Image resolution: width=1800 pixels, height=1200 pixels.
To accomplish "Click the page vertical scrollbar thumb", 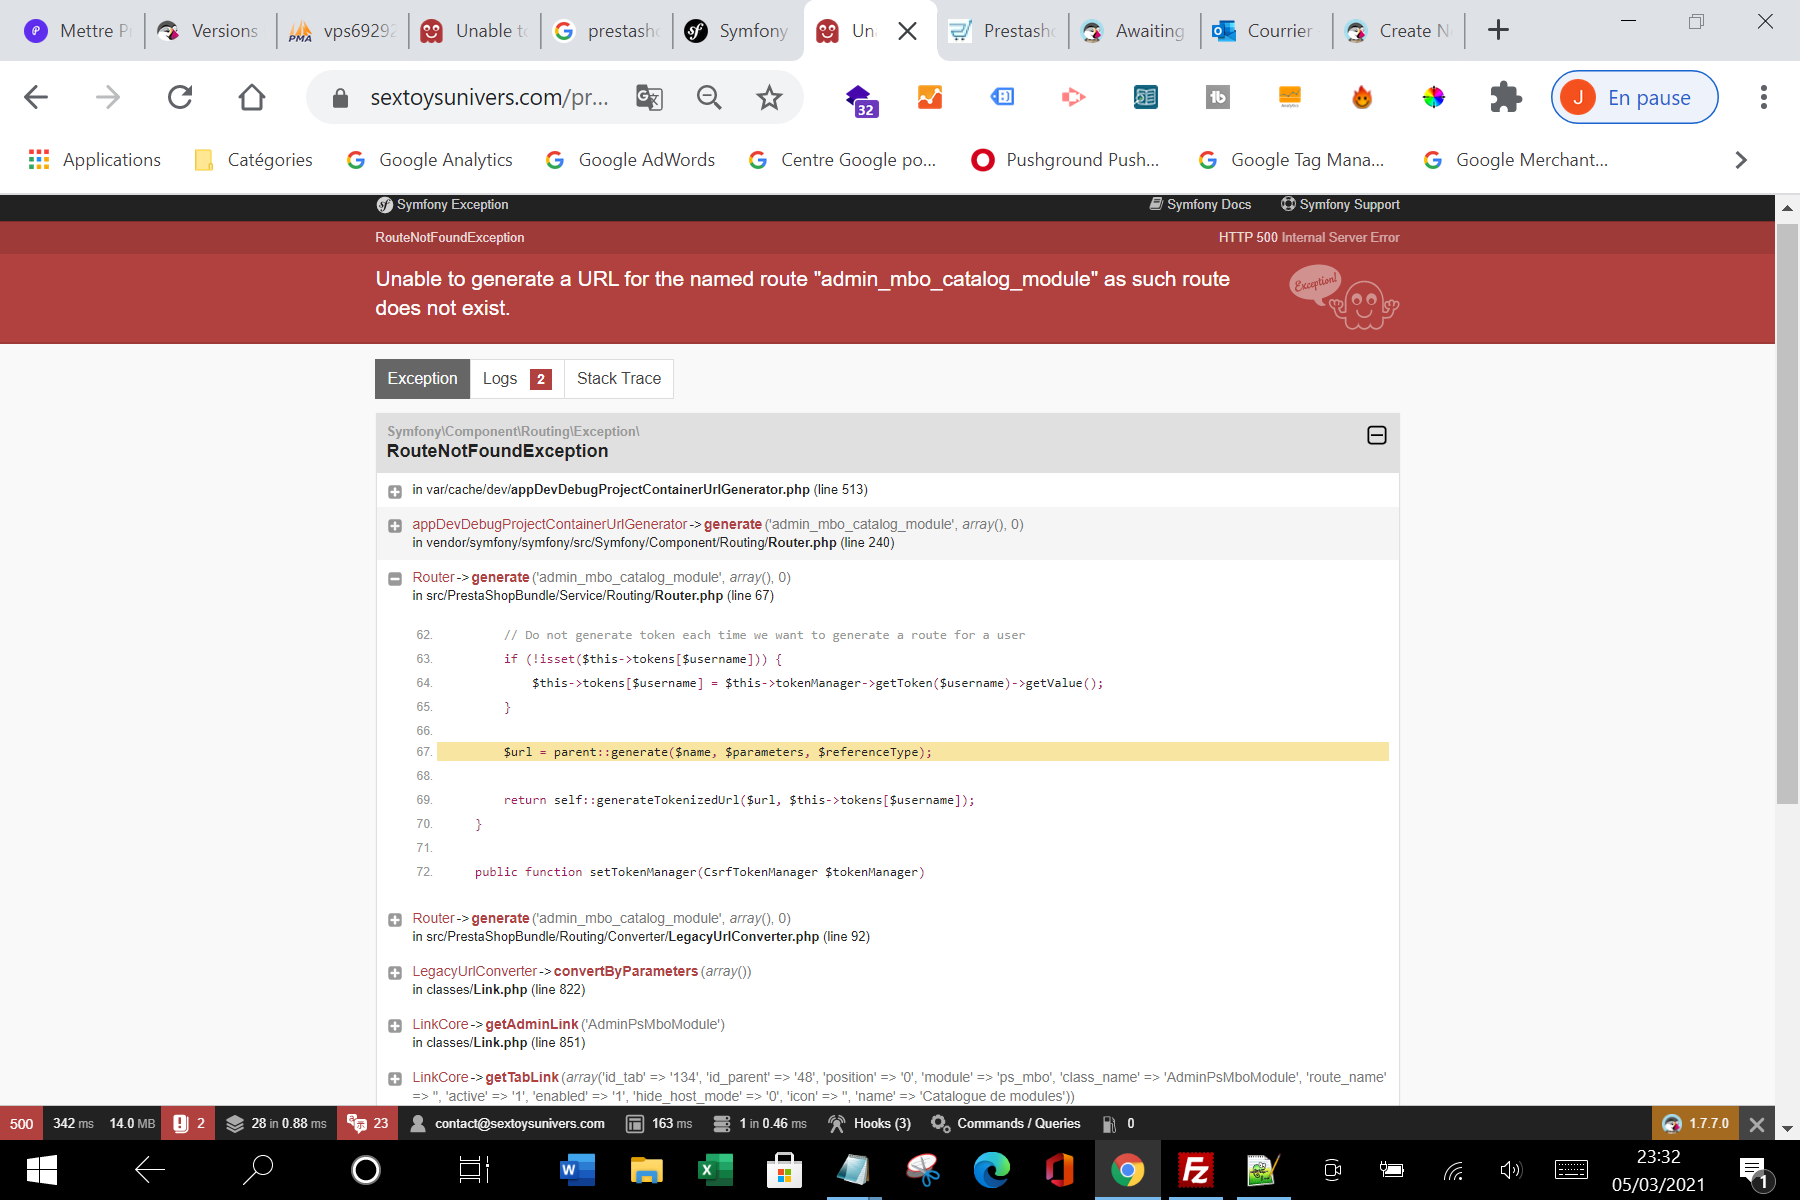I will coord(1787,512).
